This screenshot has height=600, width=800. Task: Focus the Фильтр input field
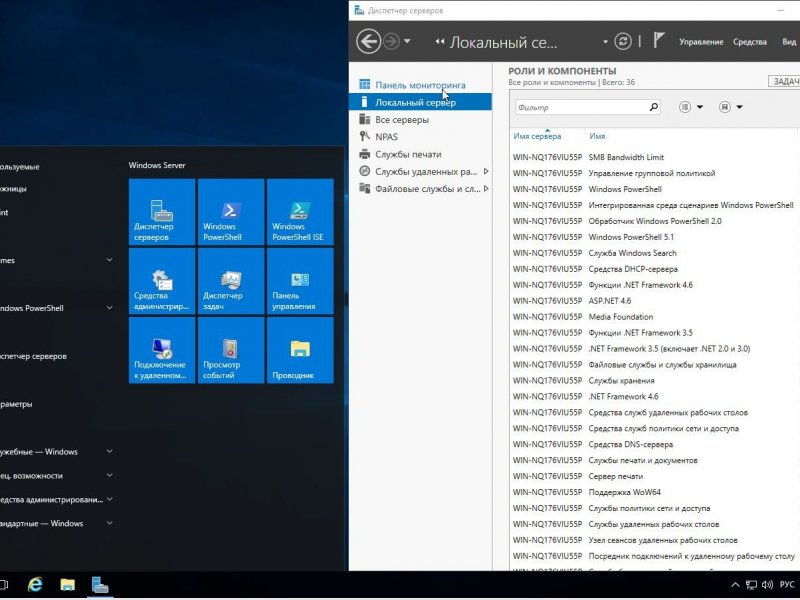(x=582, y=107)
